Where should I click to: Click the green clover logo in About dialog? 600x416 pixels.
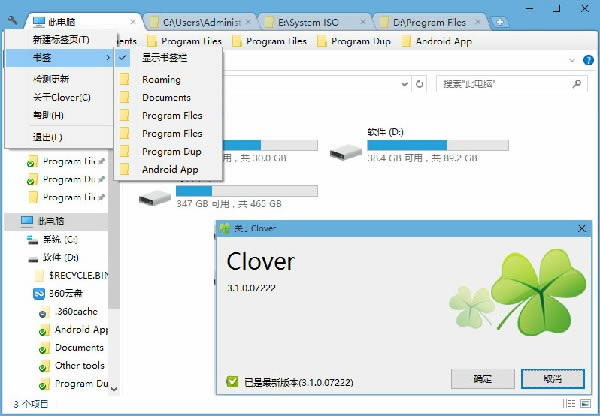(537, 292)
